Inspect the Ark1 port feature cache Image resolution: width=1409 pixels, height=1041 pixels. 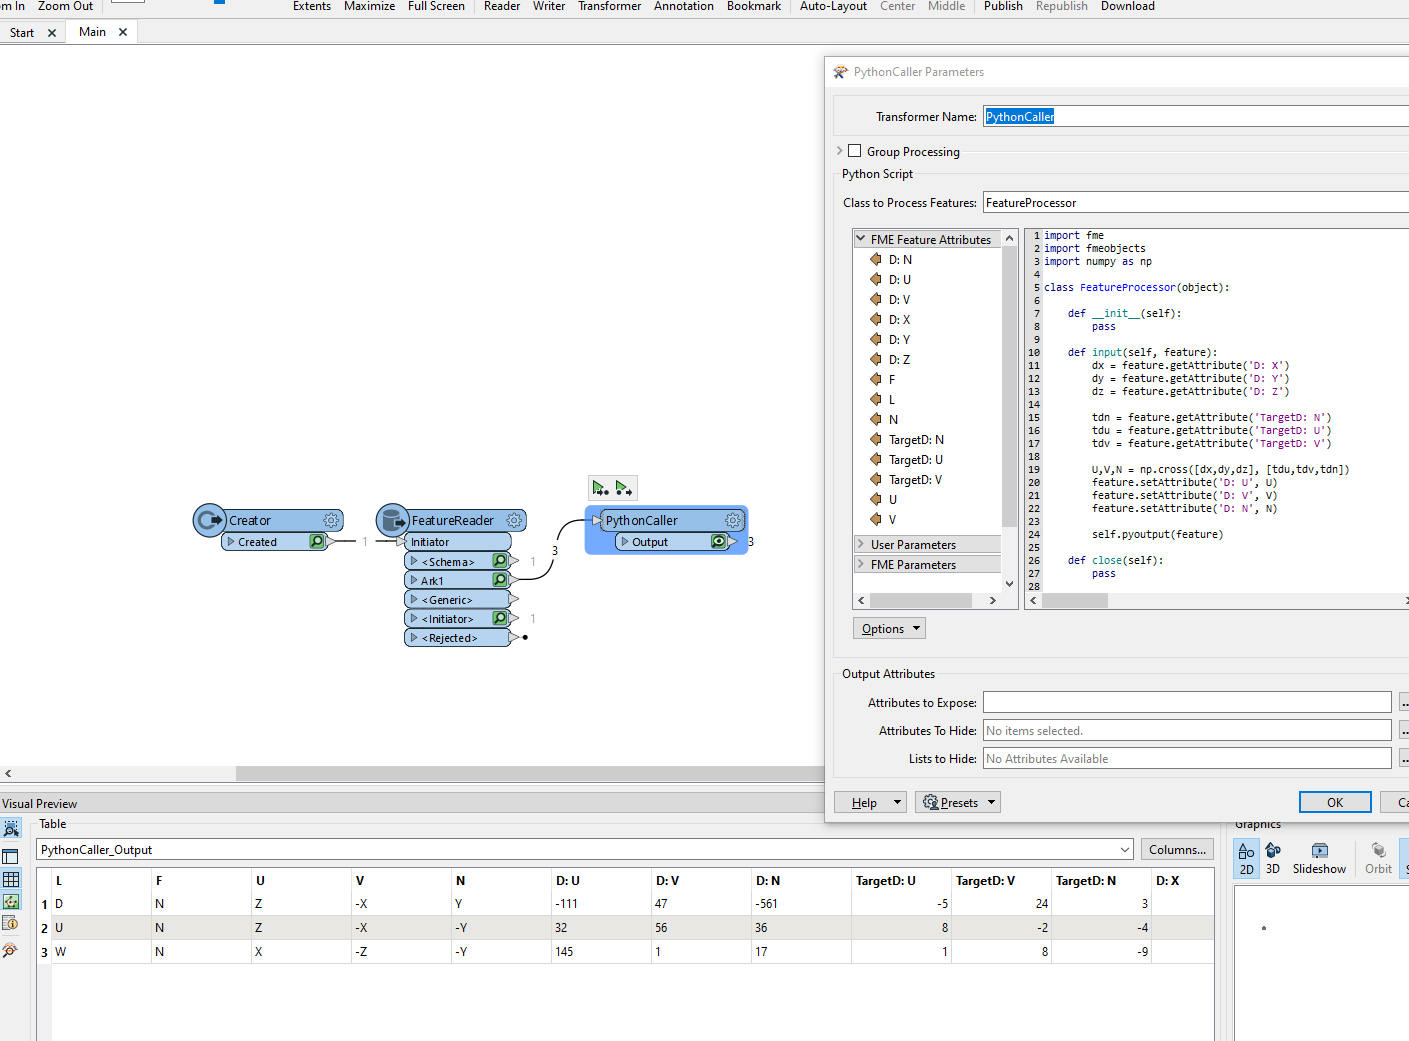pos(500,580)
